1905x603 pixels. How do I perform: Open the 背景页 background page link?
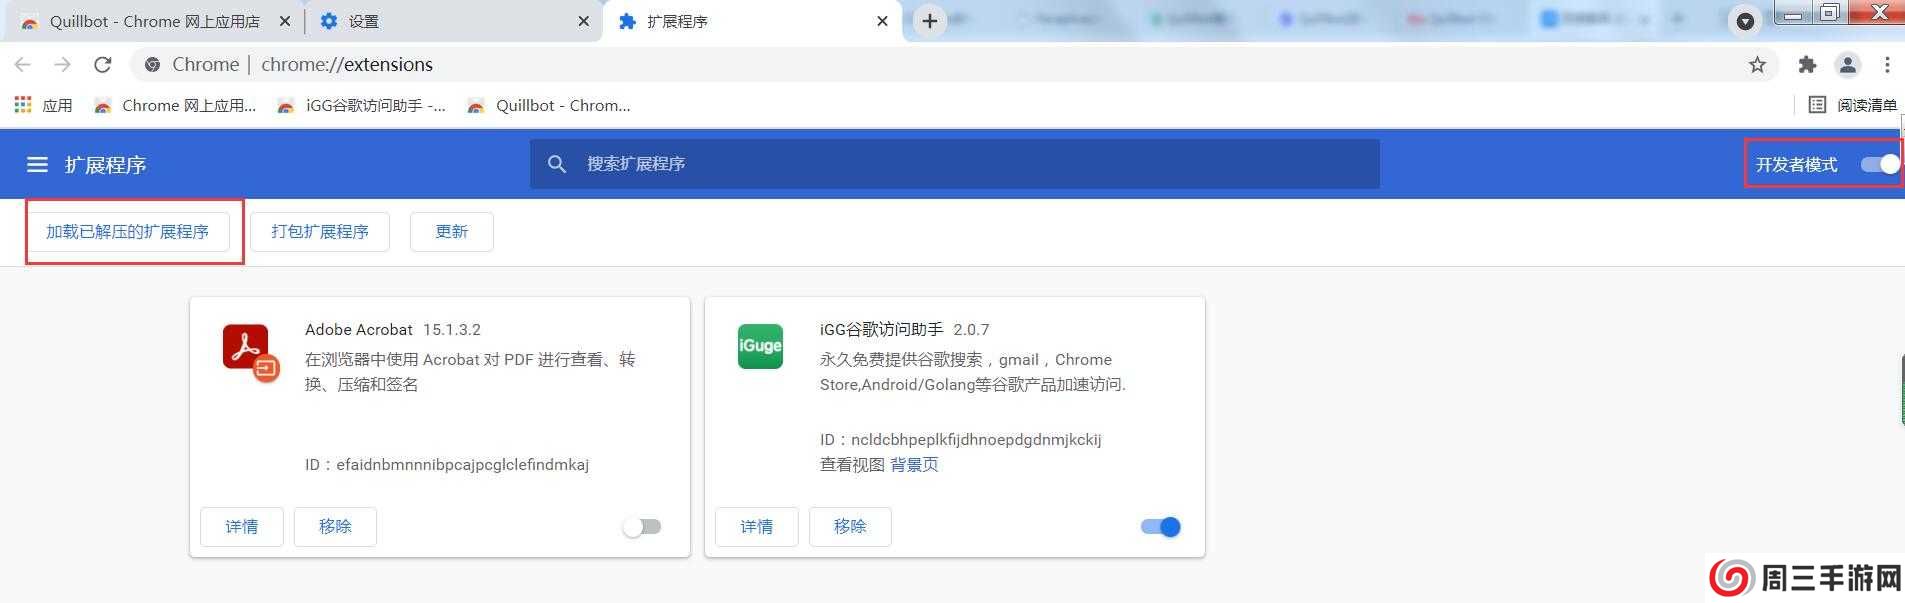tap(914, 465)
